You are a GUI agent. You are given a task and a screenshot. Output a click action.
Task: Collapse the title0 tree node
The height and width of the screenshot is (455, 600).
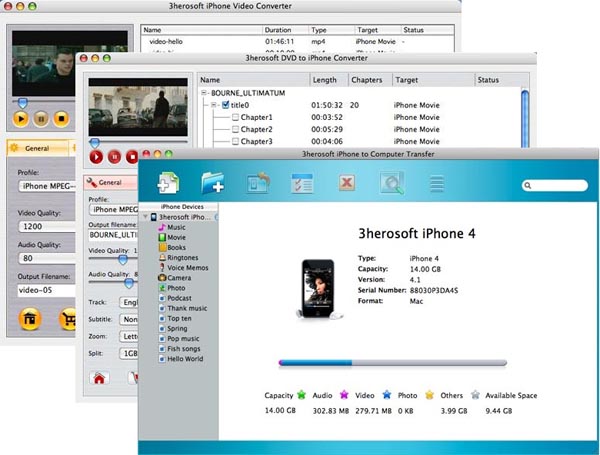[214, 105]
